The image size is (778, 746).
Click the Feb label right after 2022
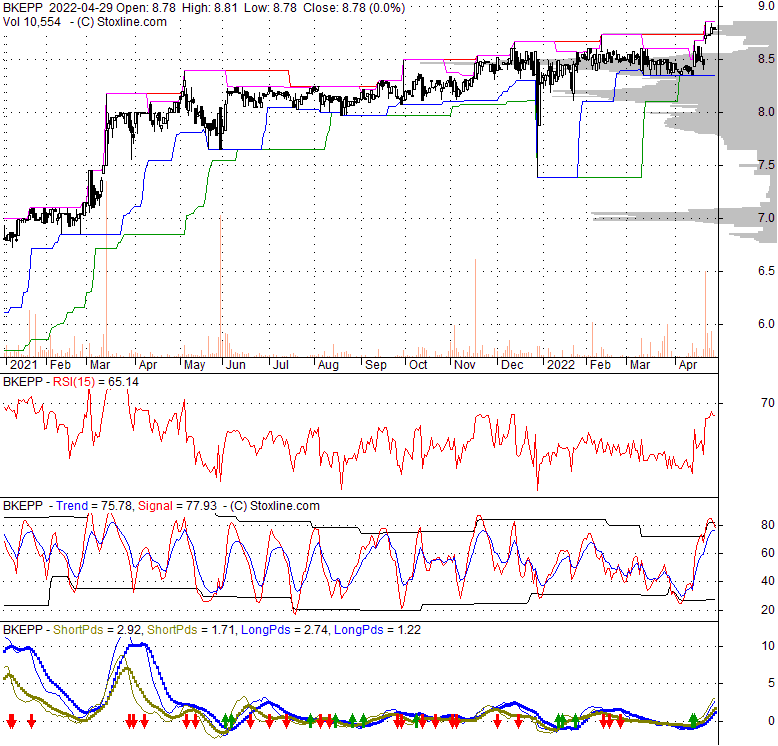(x=600, y=365)
